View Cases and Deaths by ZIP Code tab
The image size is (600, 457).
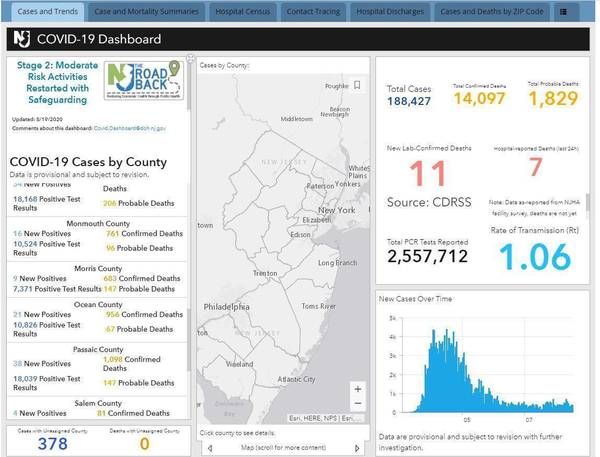point(492,12)
